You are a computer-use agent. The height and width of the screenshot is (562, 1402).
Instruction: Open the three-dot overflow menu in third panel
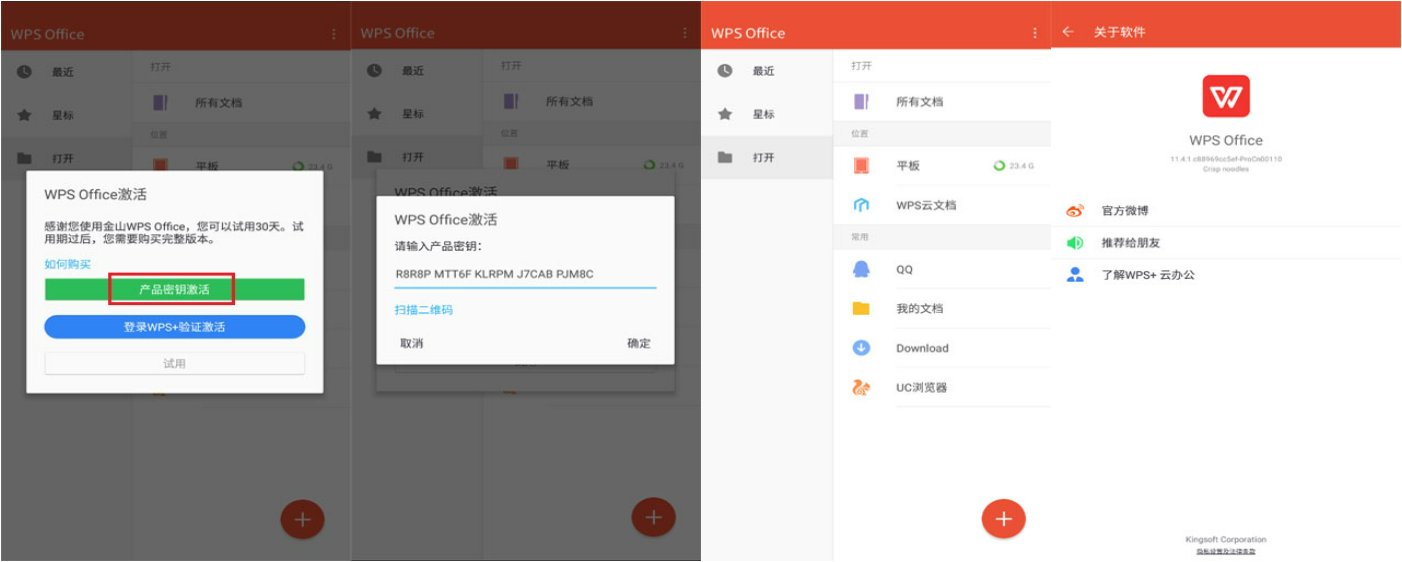pos(1035,33)
